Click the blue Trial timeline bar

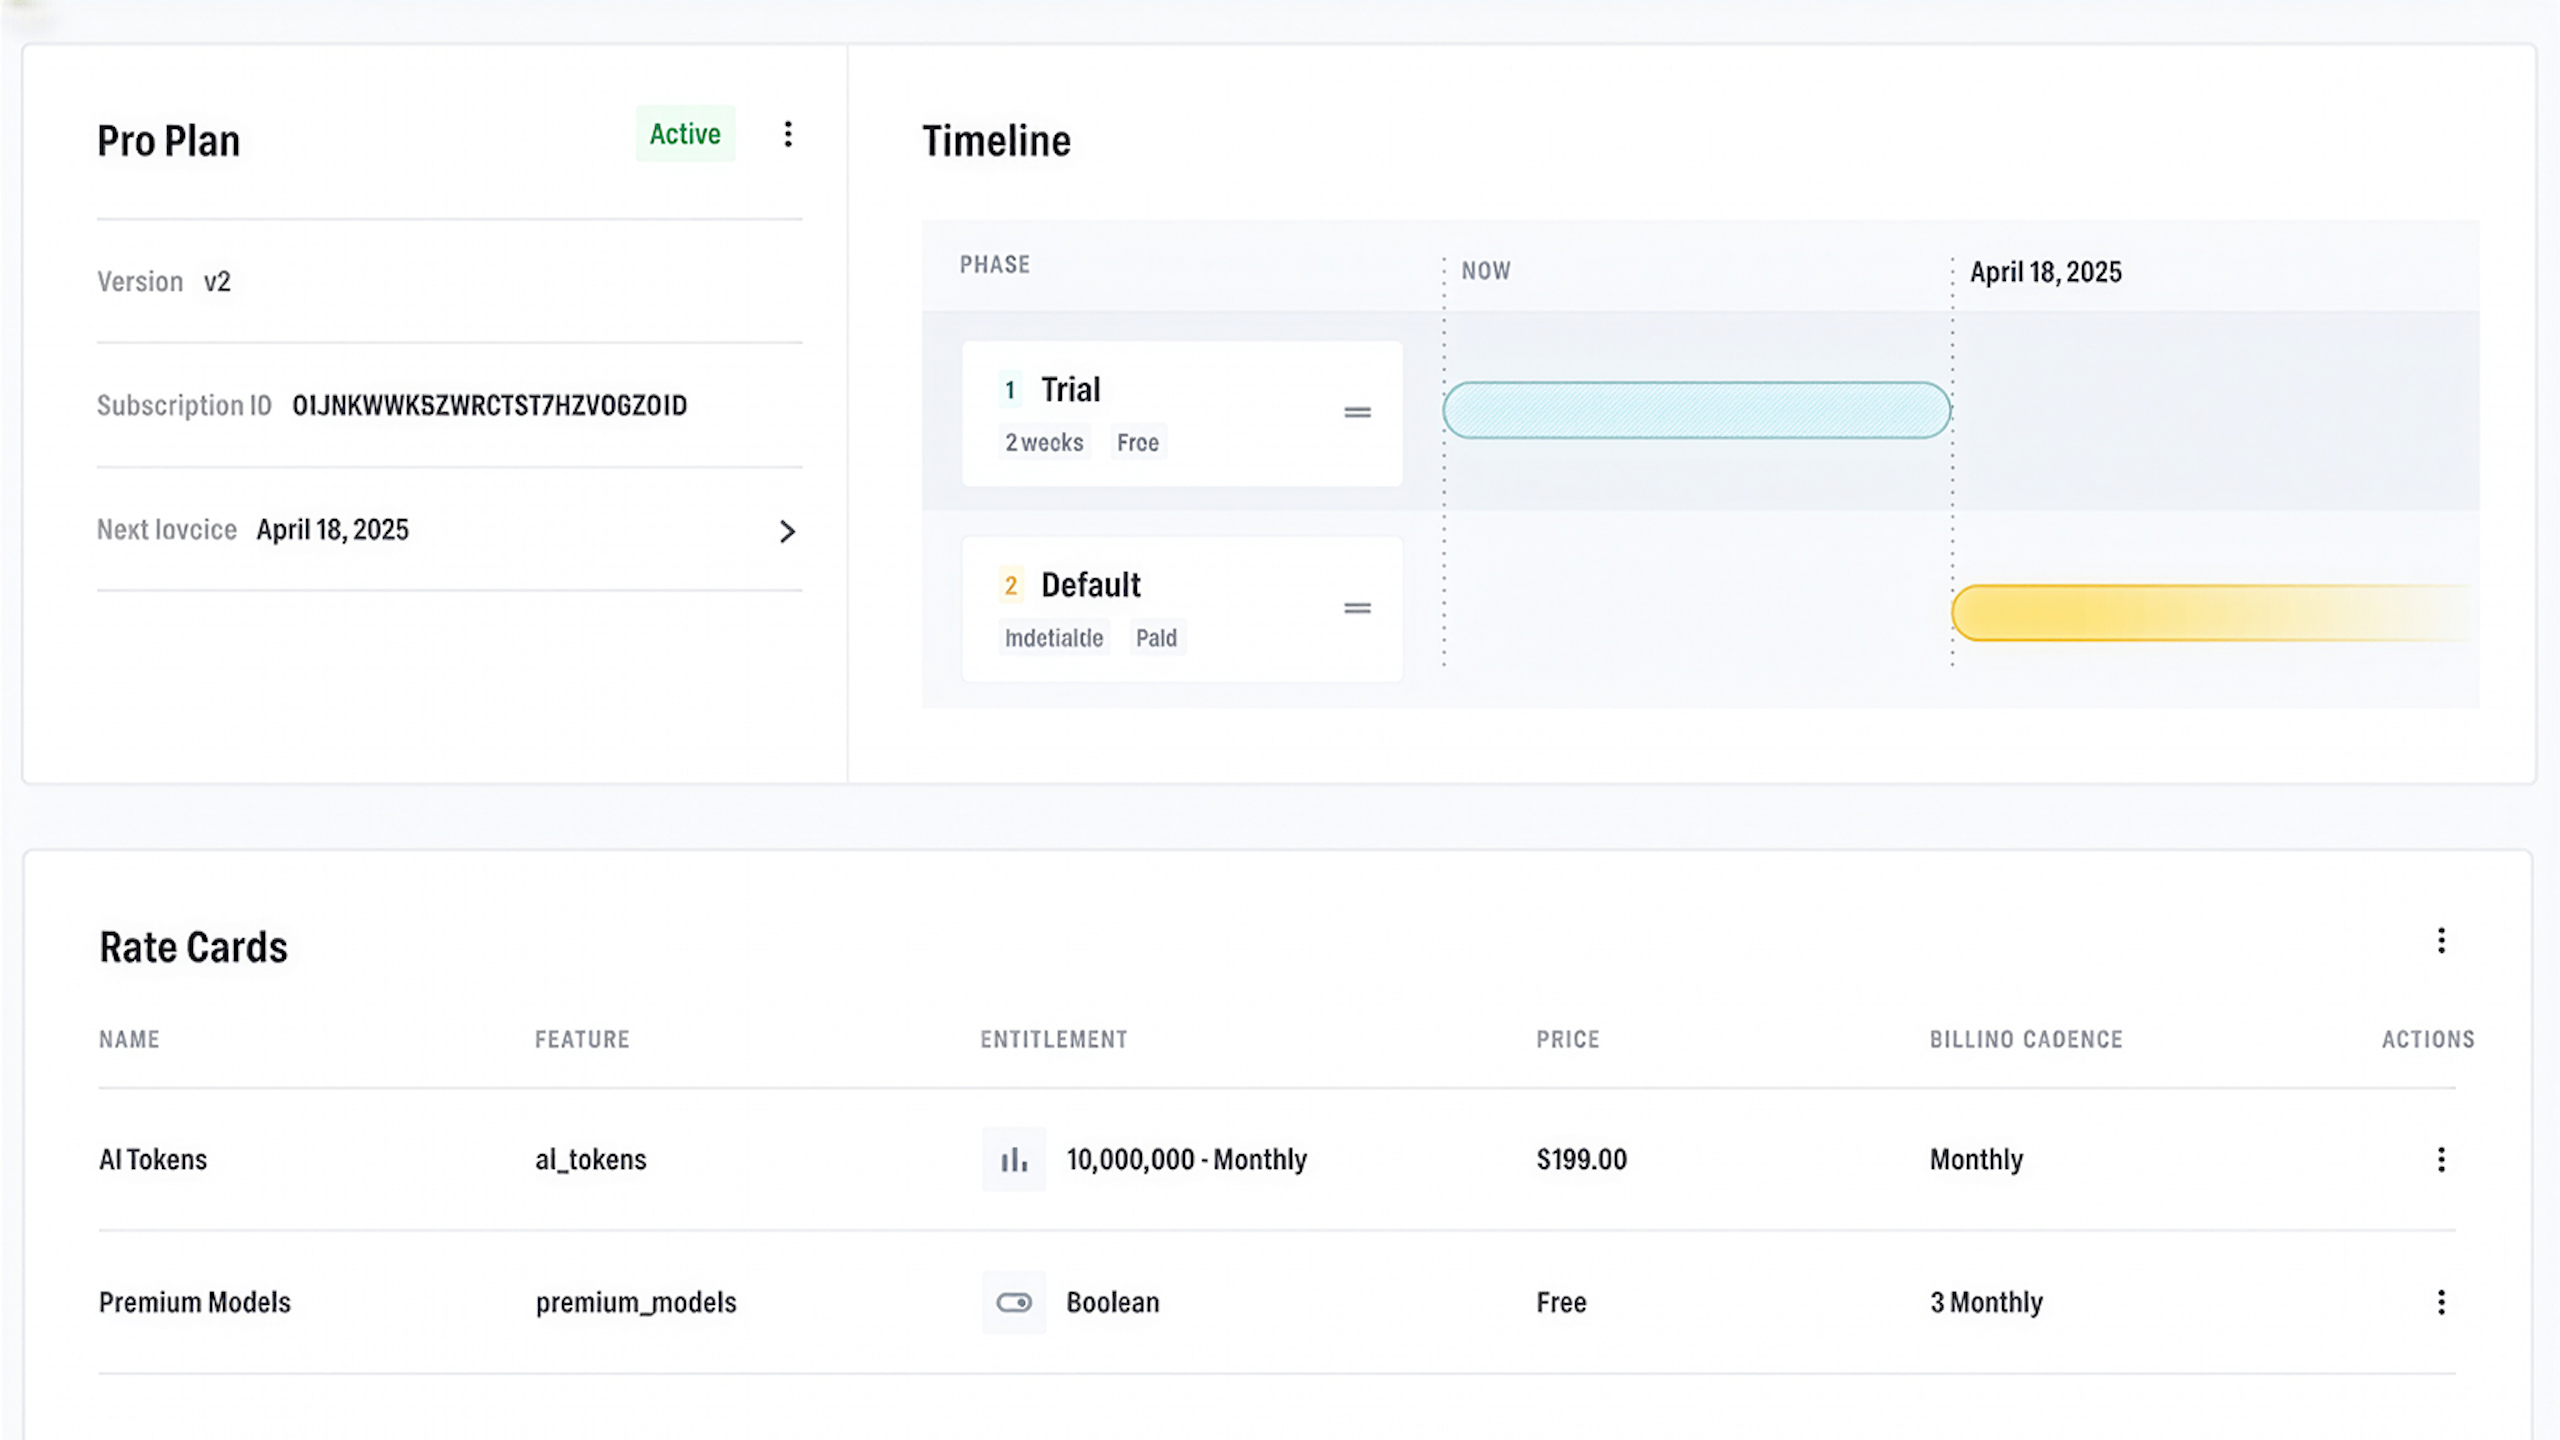pyautogui.click(x=1696, y=410)
